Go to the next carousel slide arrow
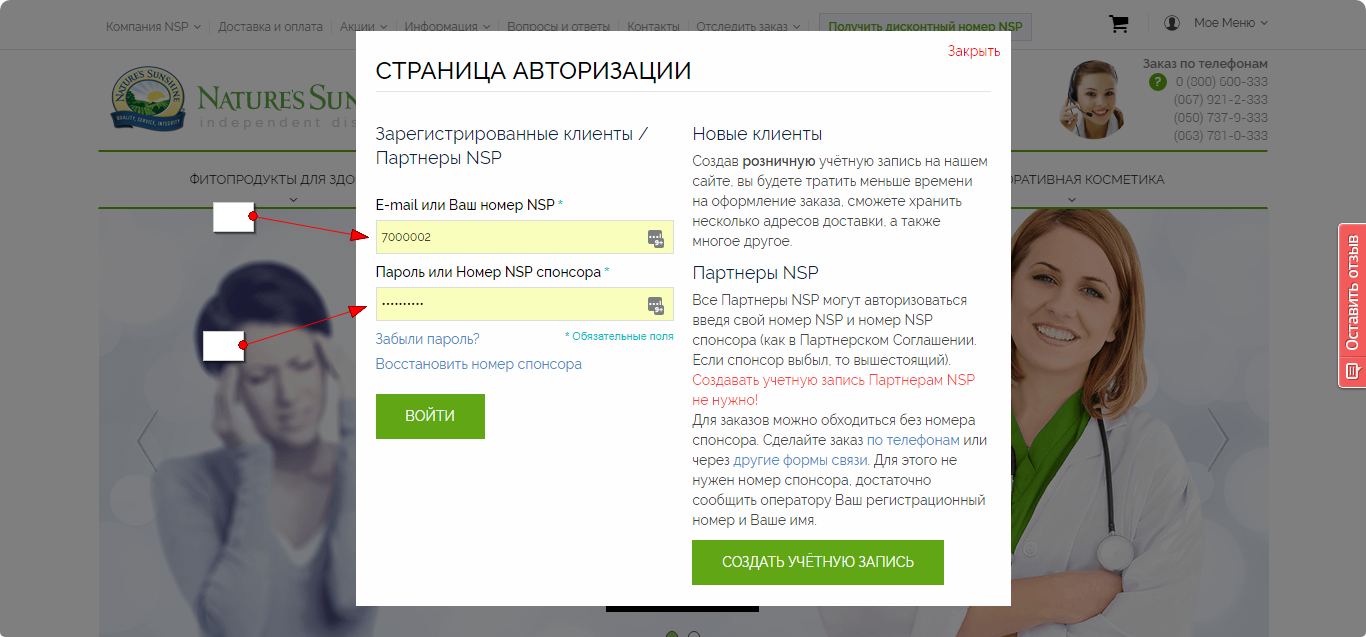1366x637 pixels. click(1218, 440)
